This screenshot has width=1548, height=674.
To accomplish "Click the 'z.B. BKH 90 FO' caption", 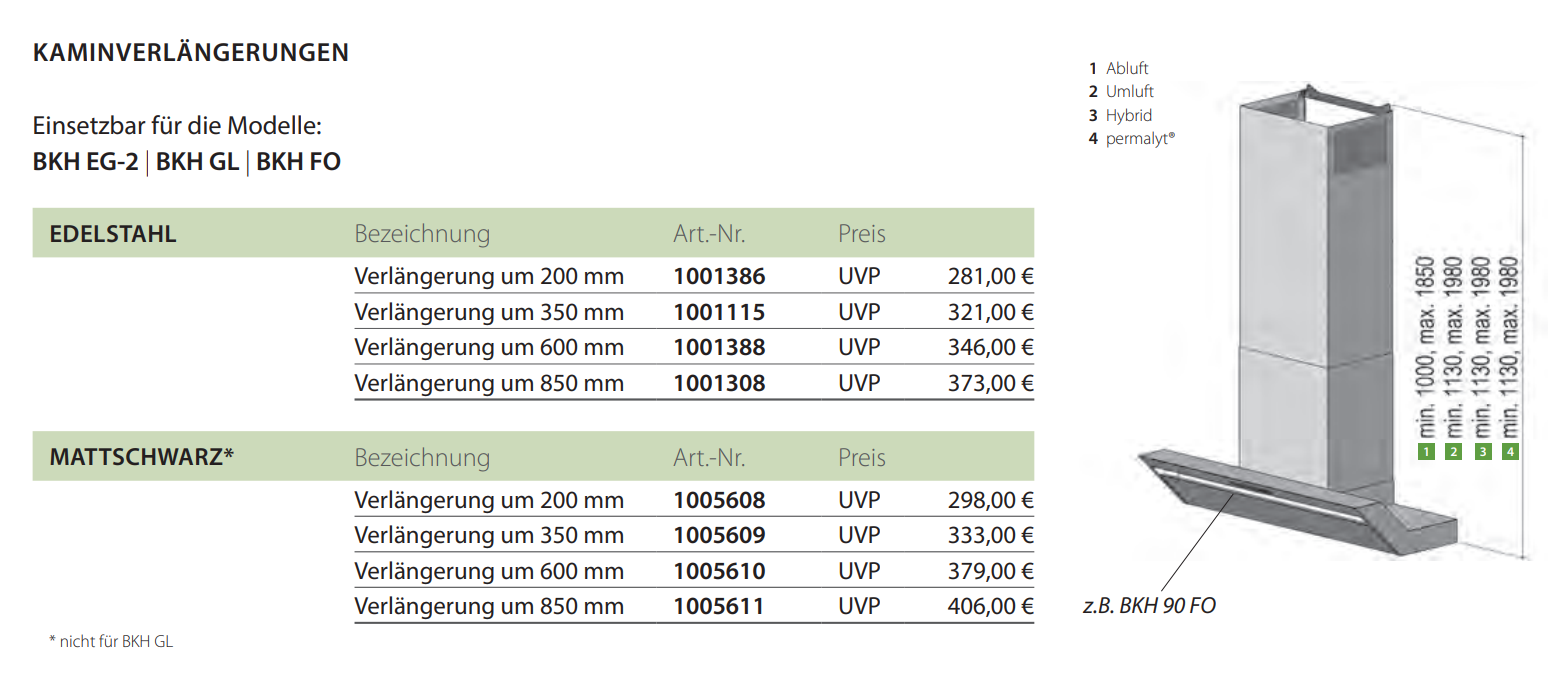I will (x=1150, y=606).
